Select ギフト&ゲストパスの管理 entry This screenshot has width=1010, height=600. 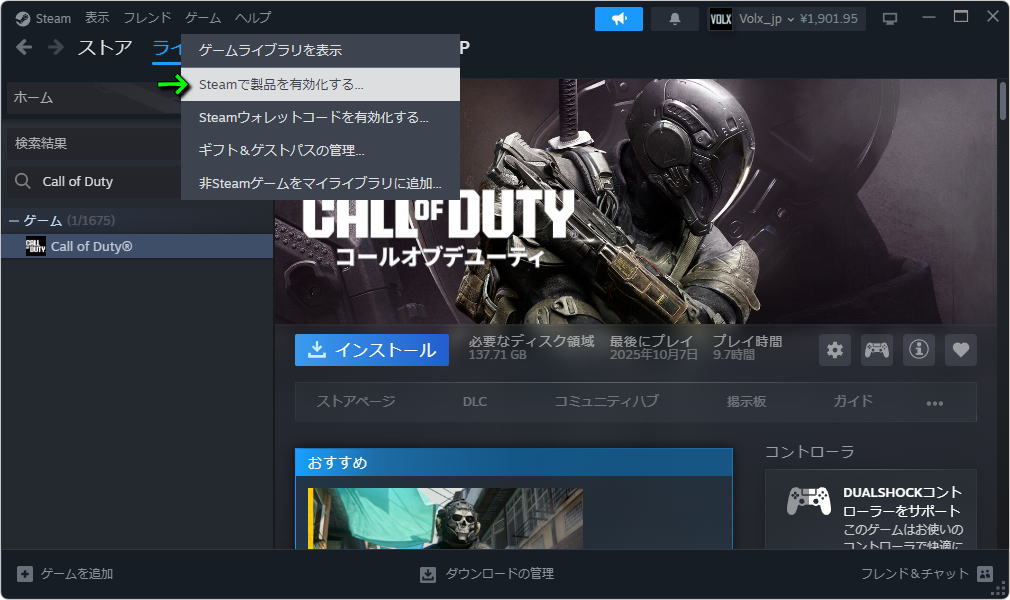click(x=320, y=150)
